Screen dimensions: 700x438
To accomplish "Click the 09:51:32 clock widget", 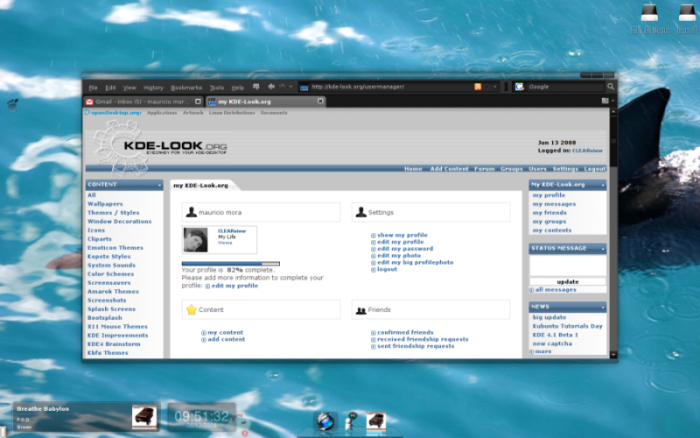I will point(202,417).
